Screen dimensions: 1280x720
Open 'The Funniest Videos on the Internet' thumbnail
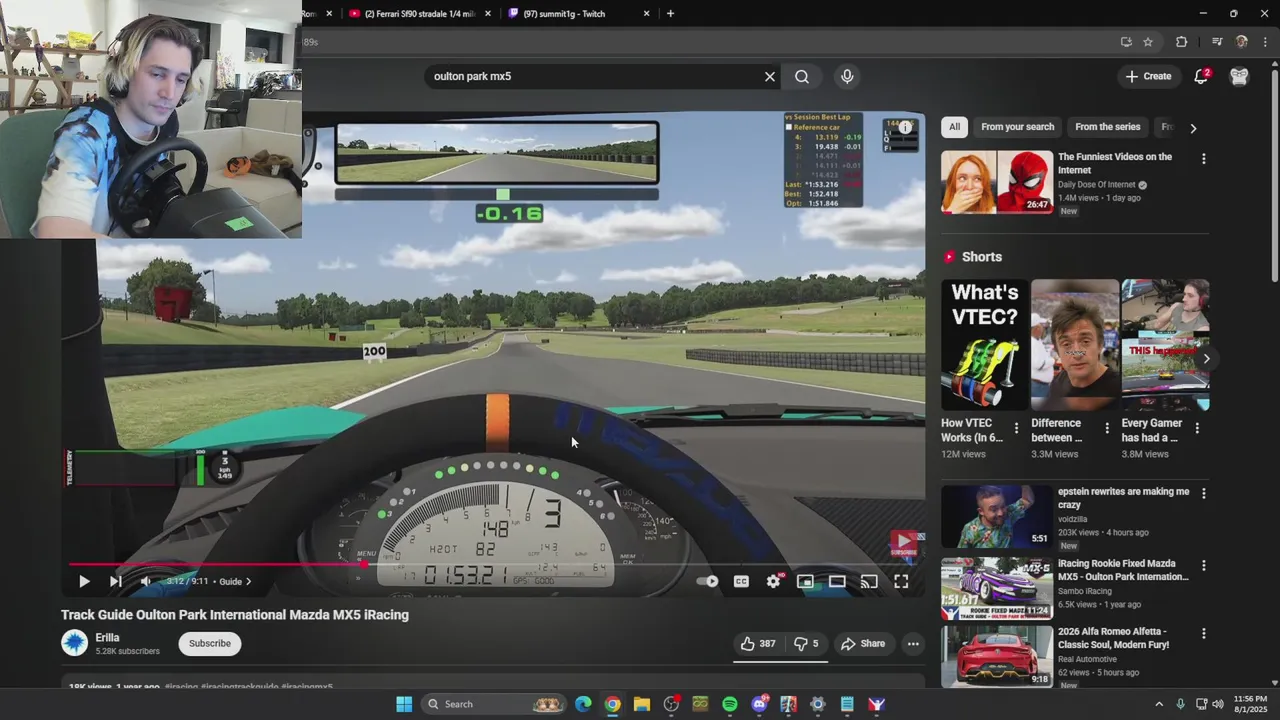(x=997, y=182)
